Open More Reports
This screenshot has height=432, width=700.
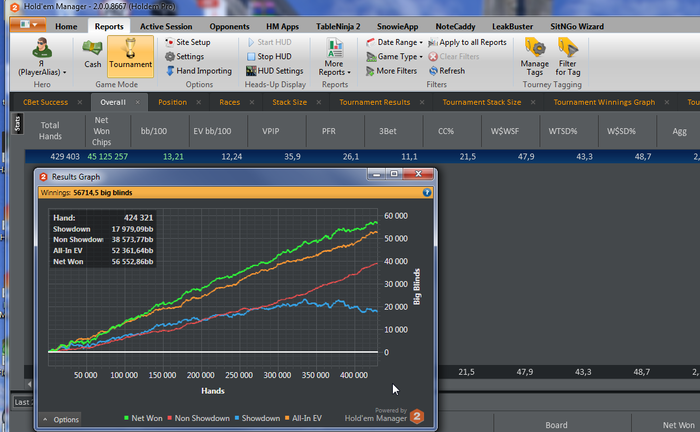coord(334,57)
